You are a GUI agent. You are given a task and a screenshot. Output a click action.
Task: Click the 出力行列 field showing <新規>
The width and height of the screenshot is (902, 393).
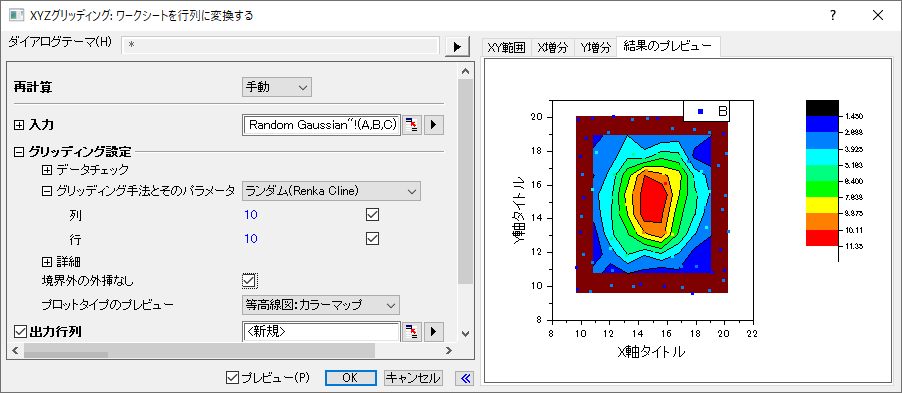pyautogui.click(x=322, y=331)
